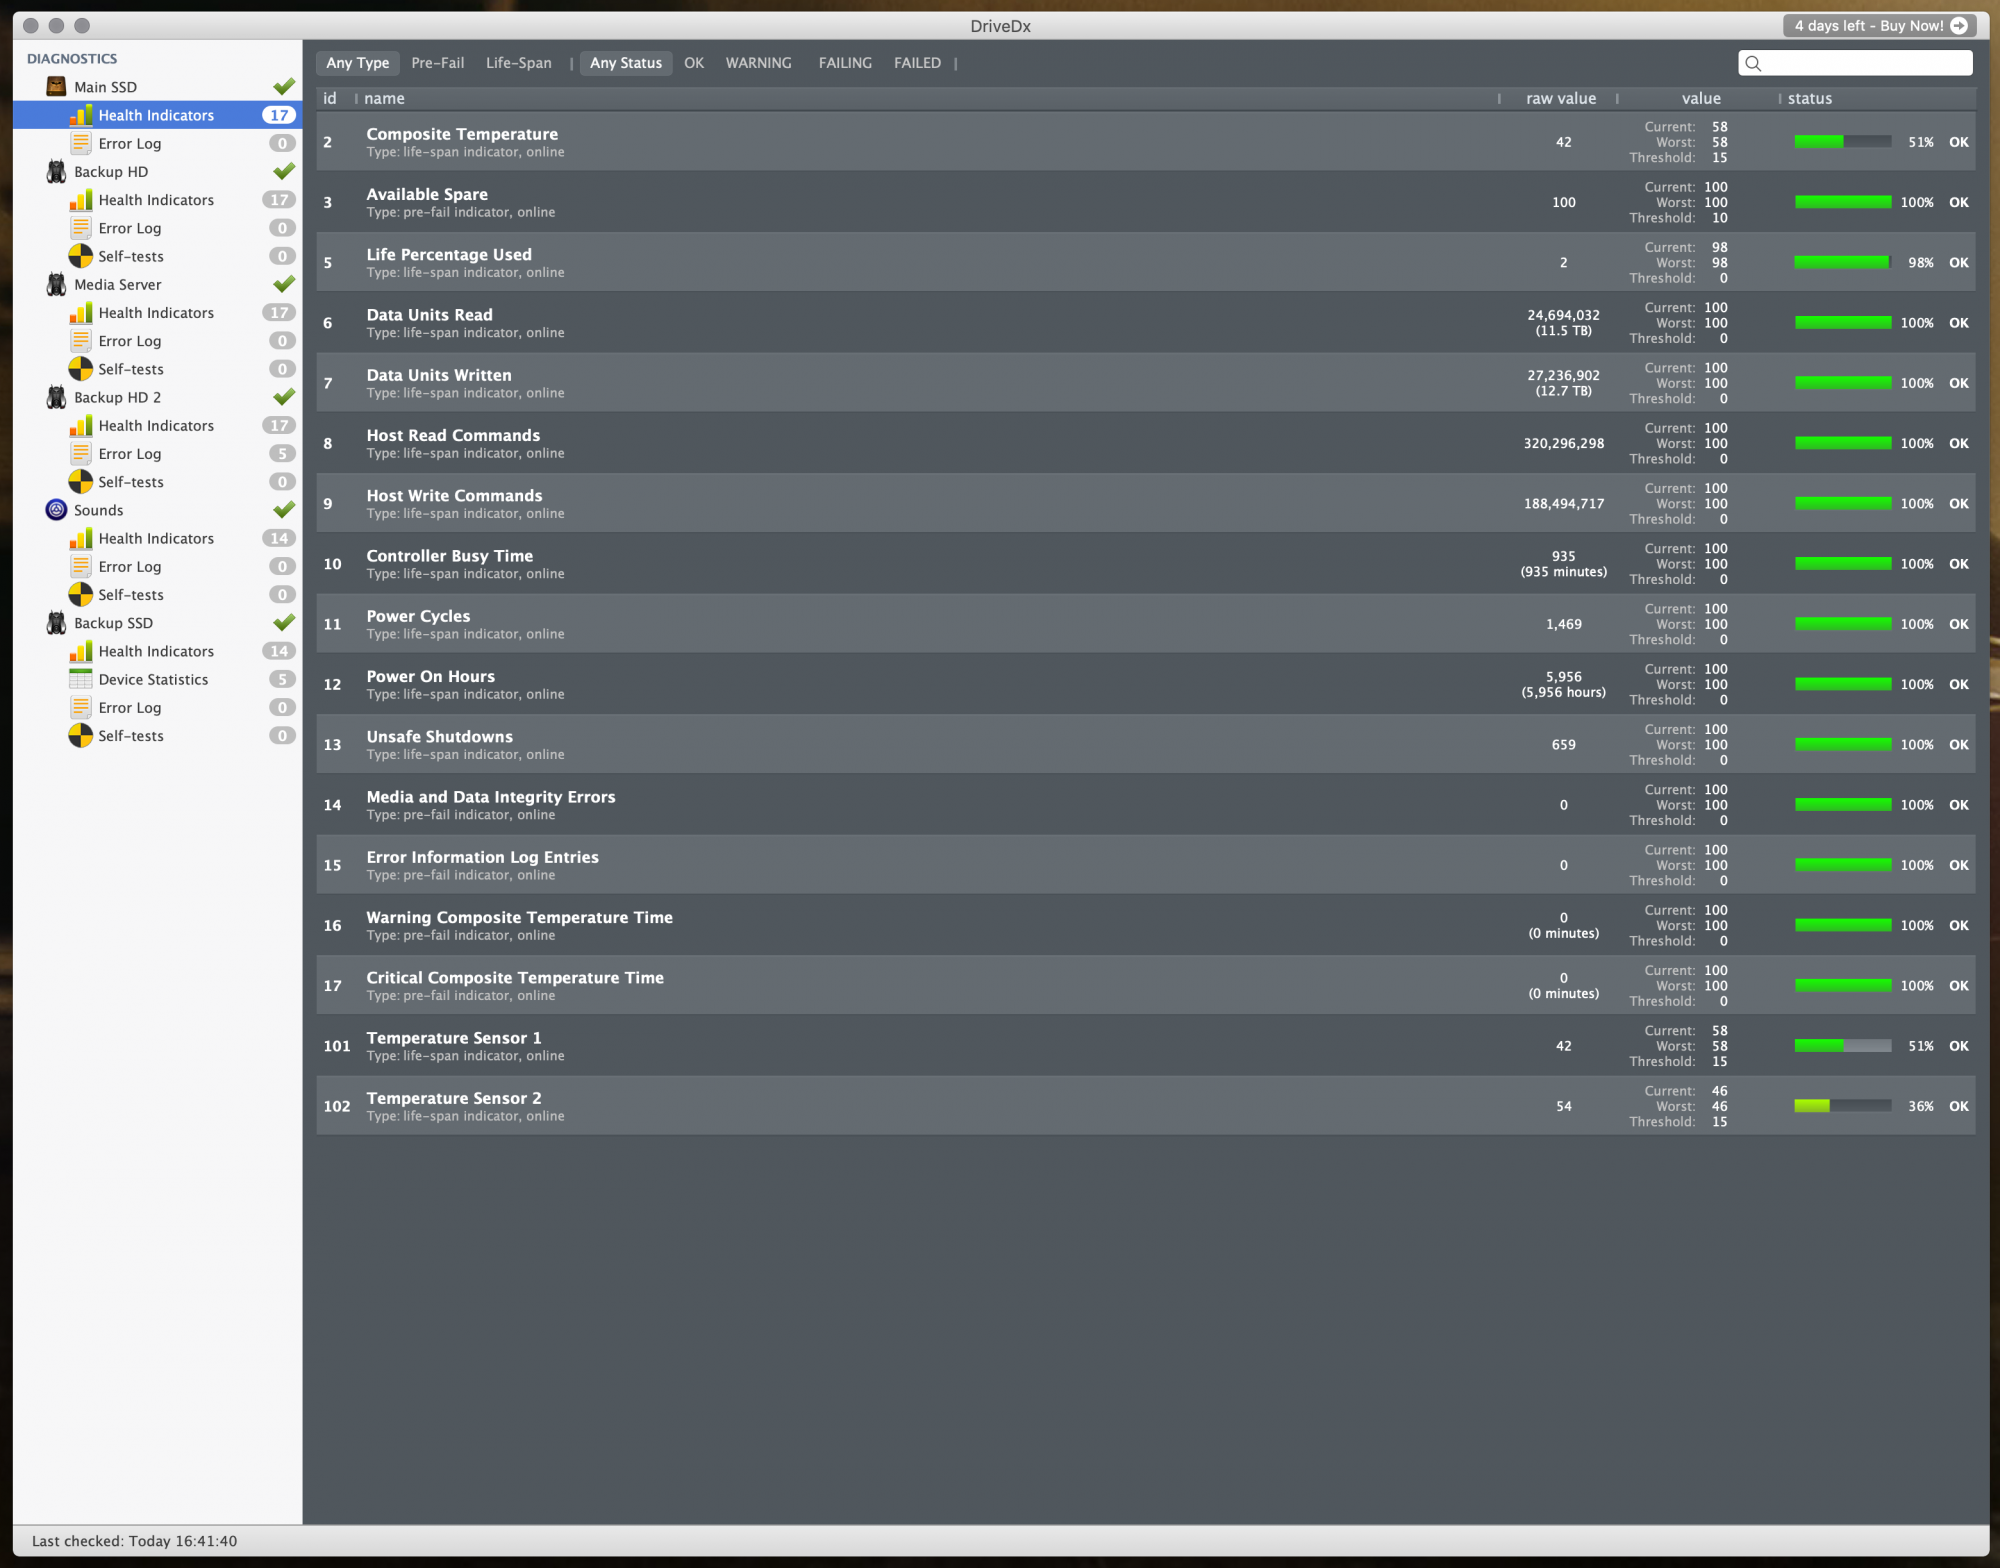Click the Backup SSD drive icon
The height and width of the screenshot is (1568, 2000).
pos(57,623)
